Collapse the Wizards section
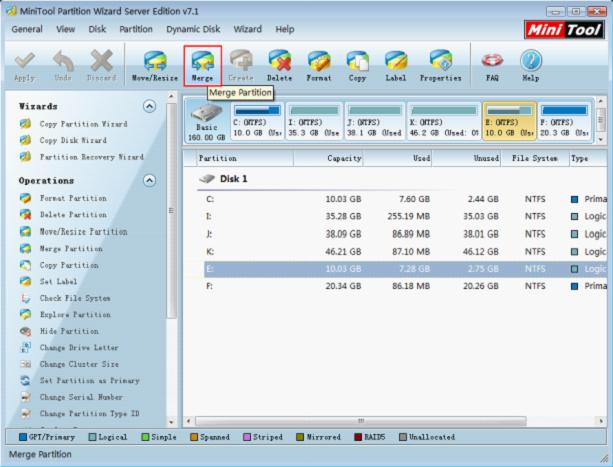Screen dimensions: 613x467 click(x=149, y=106)
